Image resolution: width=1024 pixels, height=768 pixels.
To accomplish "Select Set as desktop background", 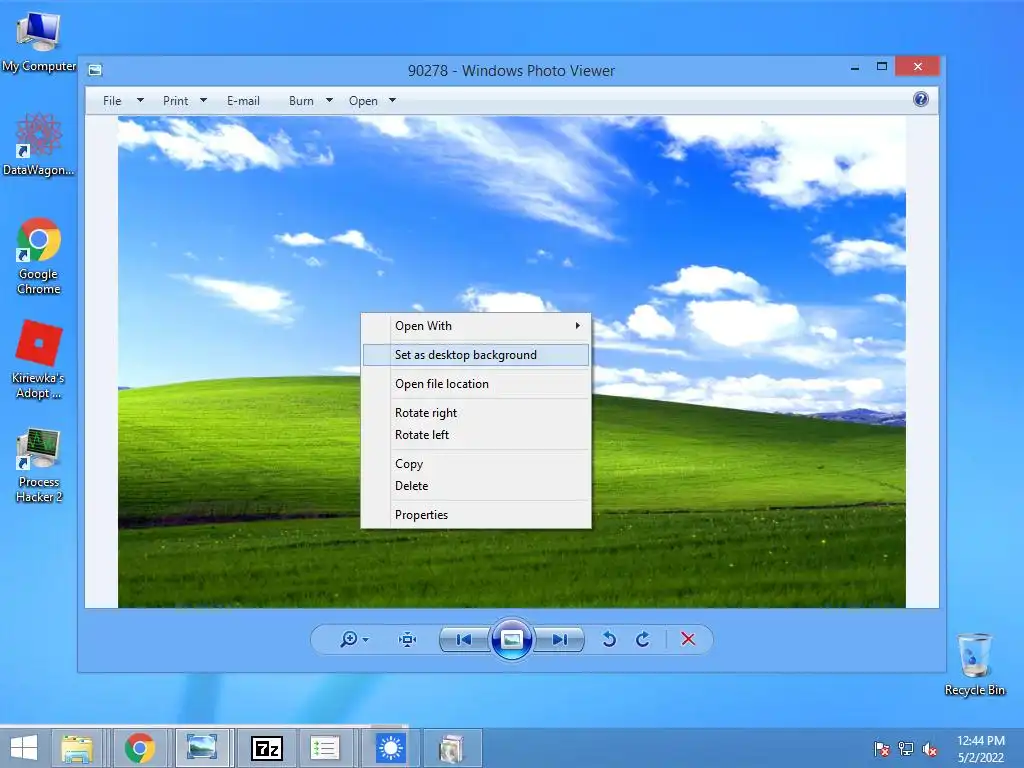I will pos(476,355).
